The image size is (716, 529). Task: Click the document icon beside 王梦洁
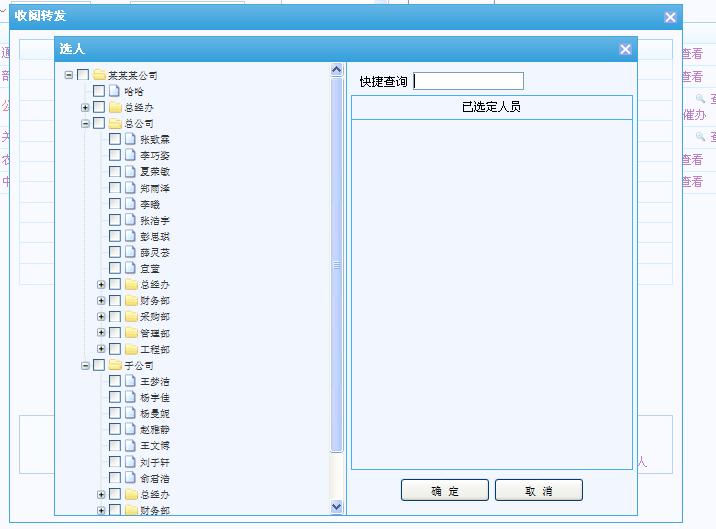click(131, 382)
